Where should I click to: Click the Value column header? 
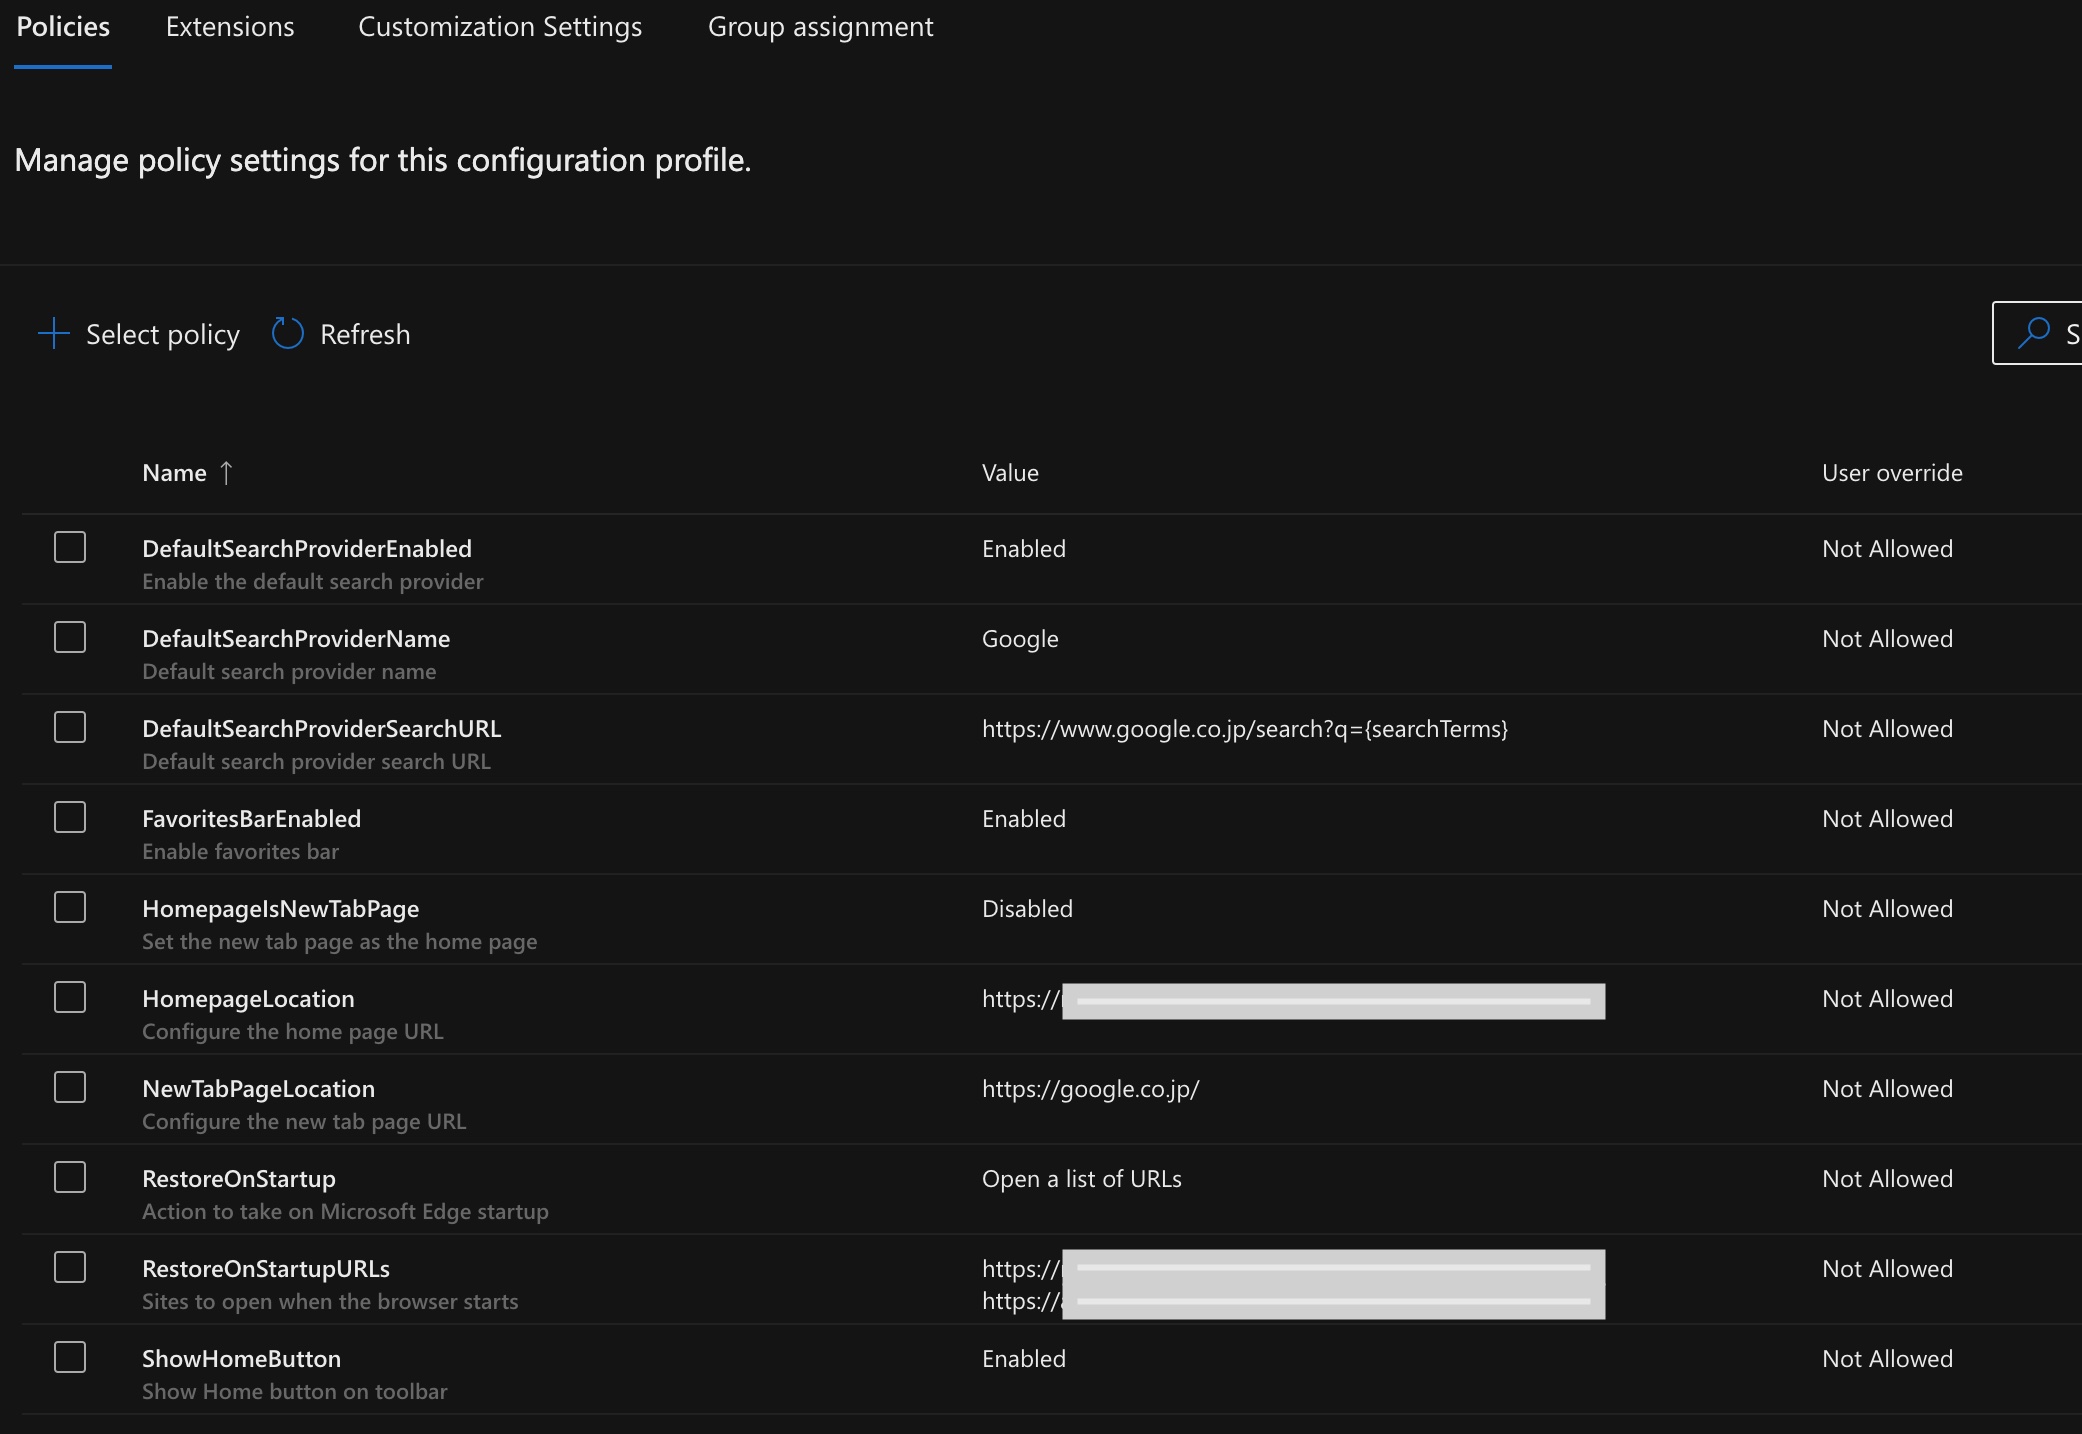point(1010,473)
